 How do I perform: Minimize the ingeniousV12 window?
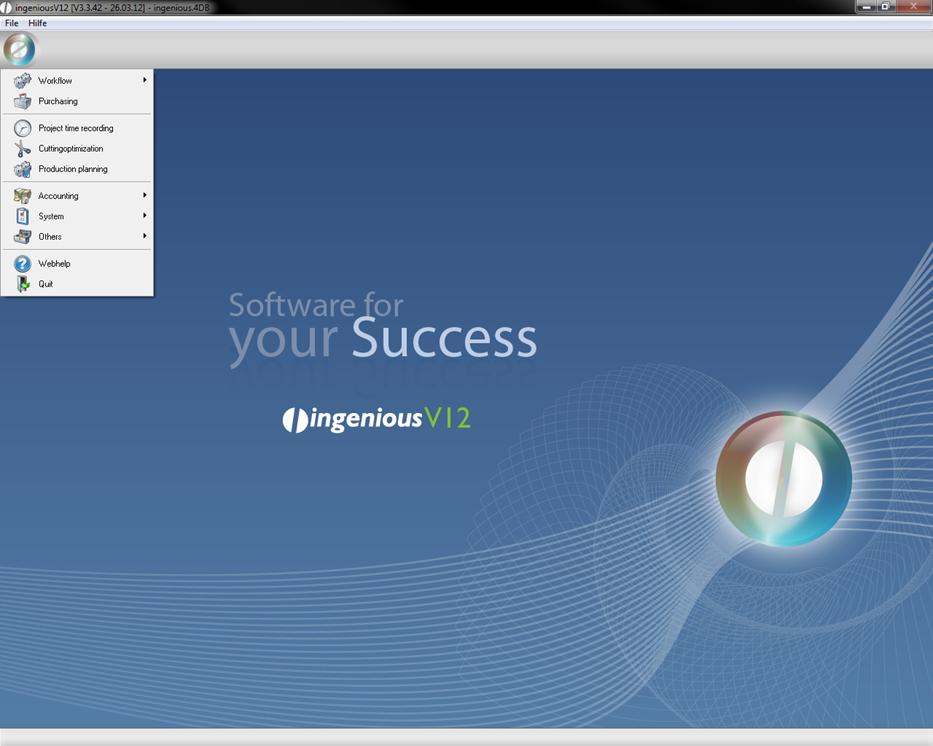[866, 7]
